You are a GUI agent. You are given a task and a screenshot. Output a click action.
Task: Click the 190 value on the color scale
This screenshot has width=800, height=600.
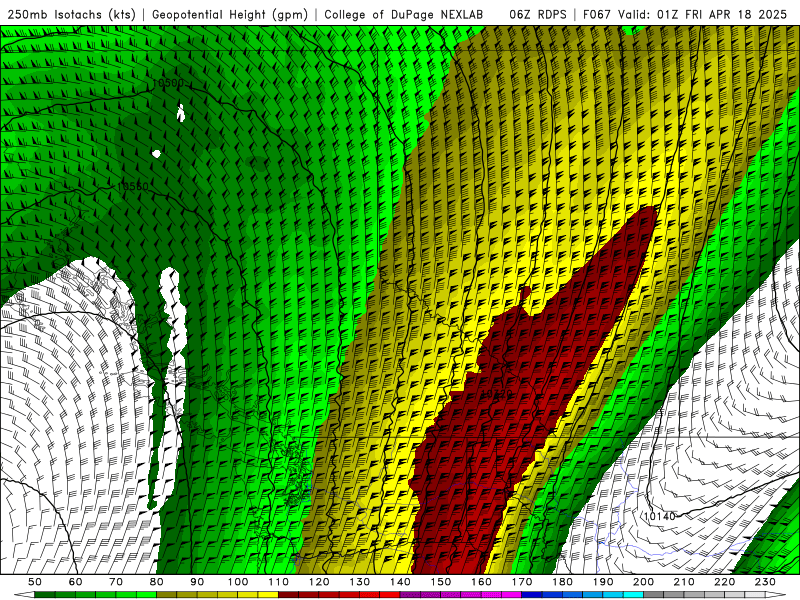pyautogui.click(x=603, y=582)
